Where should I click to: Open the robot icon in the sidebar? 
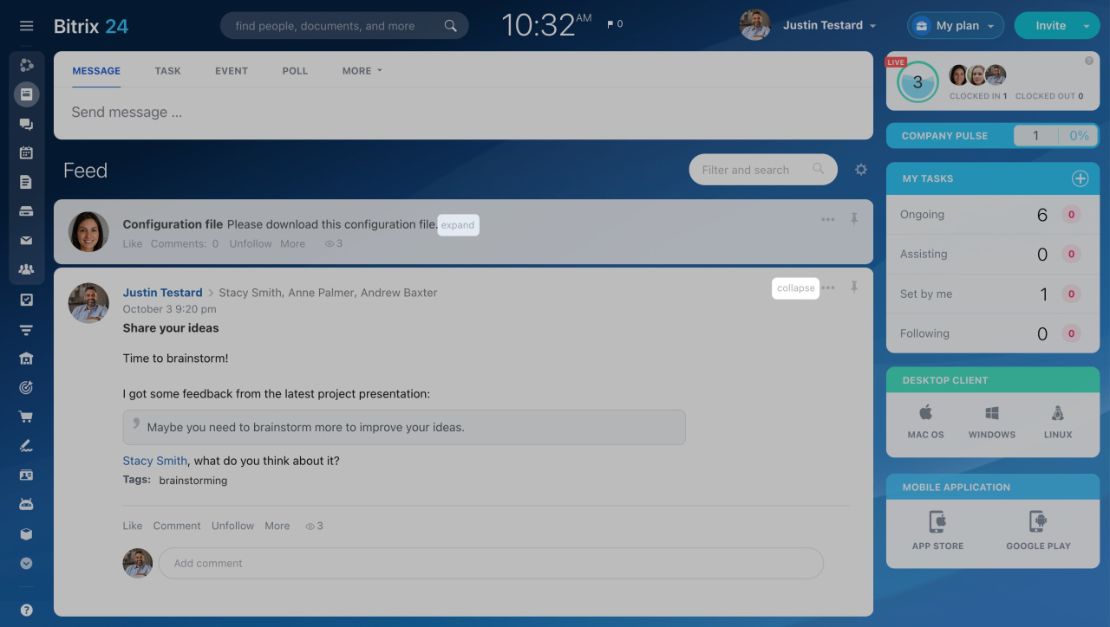(x=26, y=505)
